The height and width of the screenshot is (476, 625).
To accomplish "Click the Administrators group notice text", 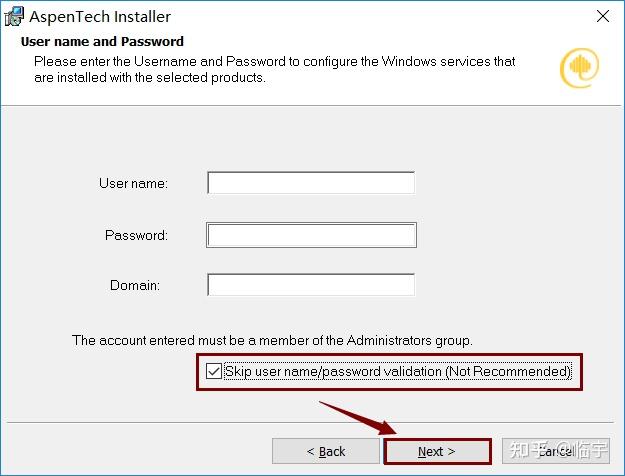I will pos(272,340).
